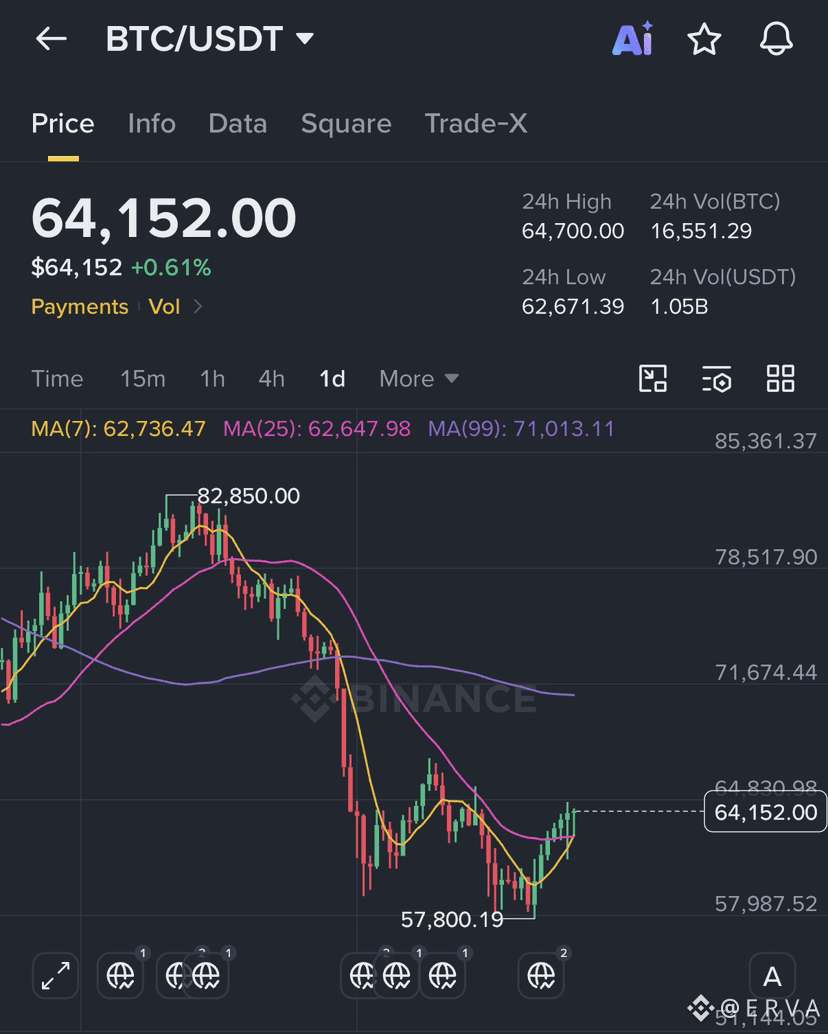Tap the MA(25) indicator value

[317, 429]
